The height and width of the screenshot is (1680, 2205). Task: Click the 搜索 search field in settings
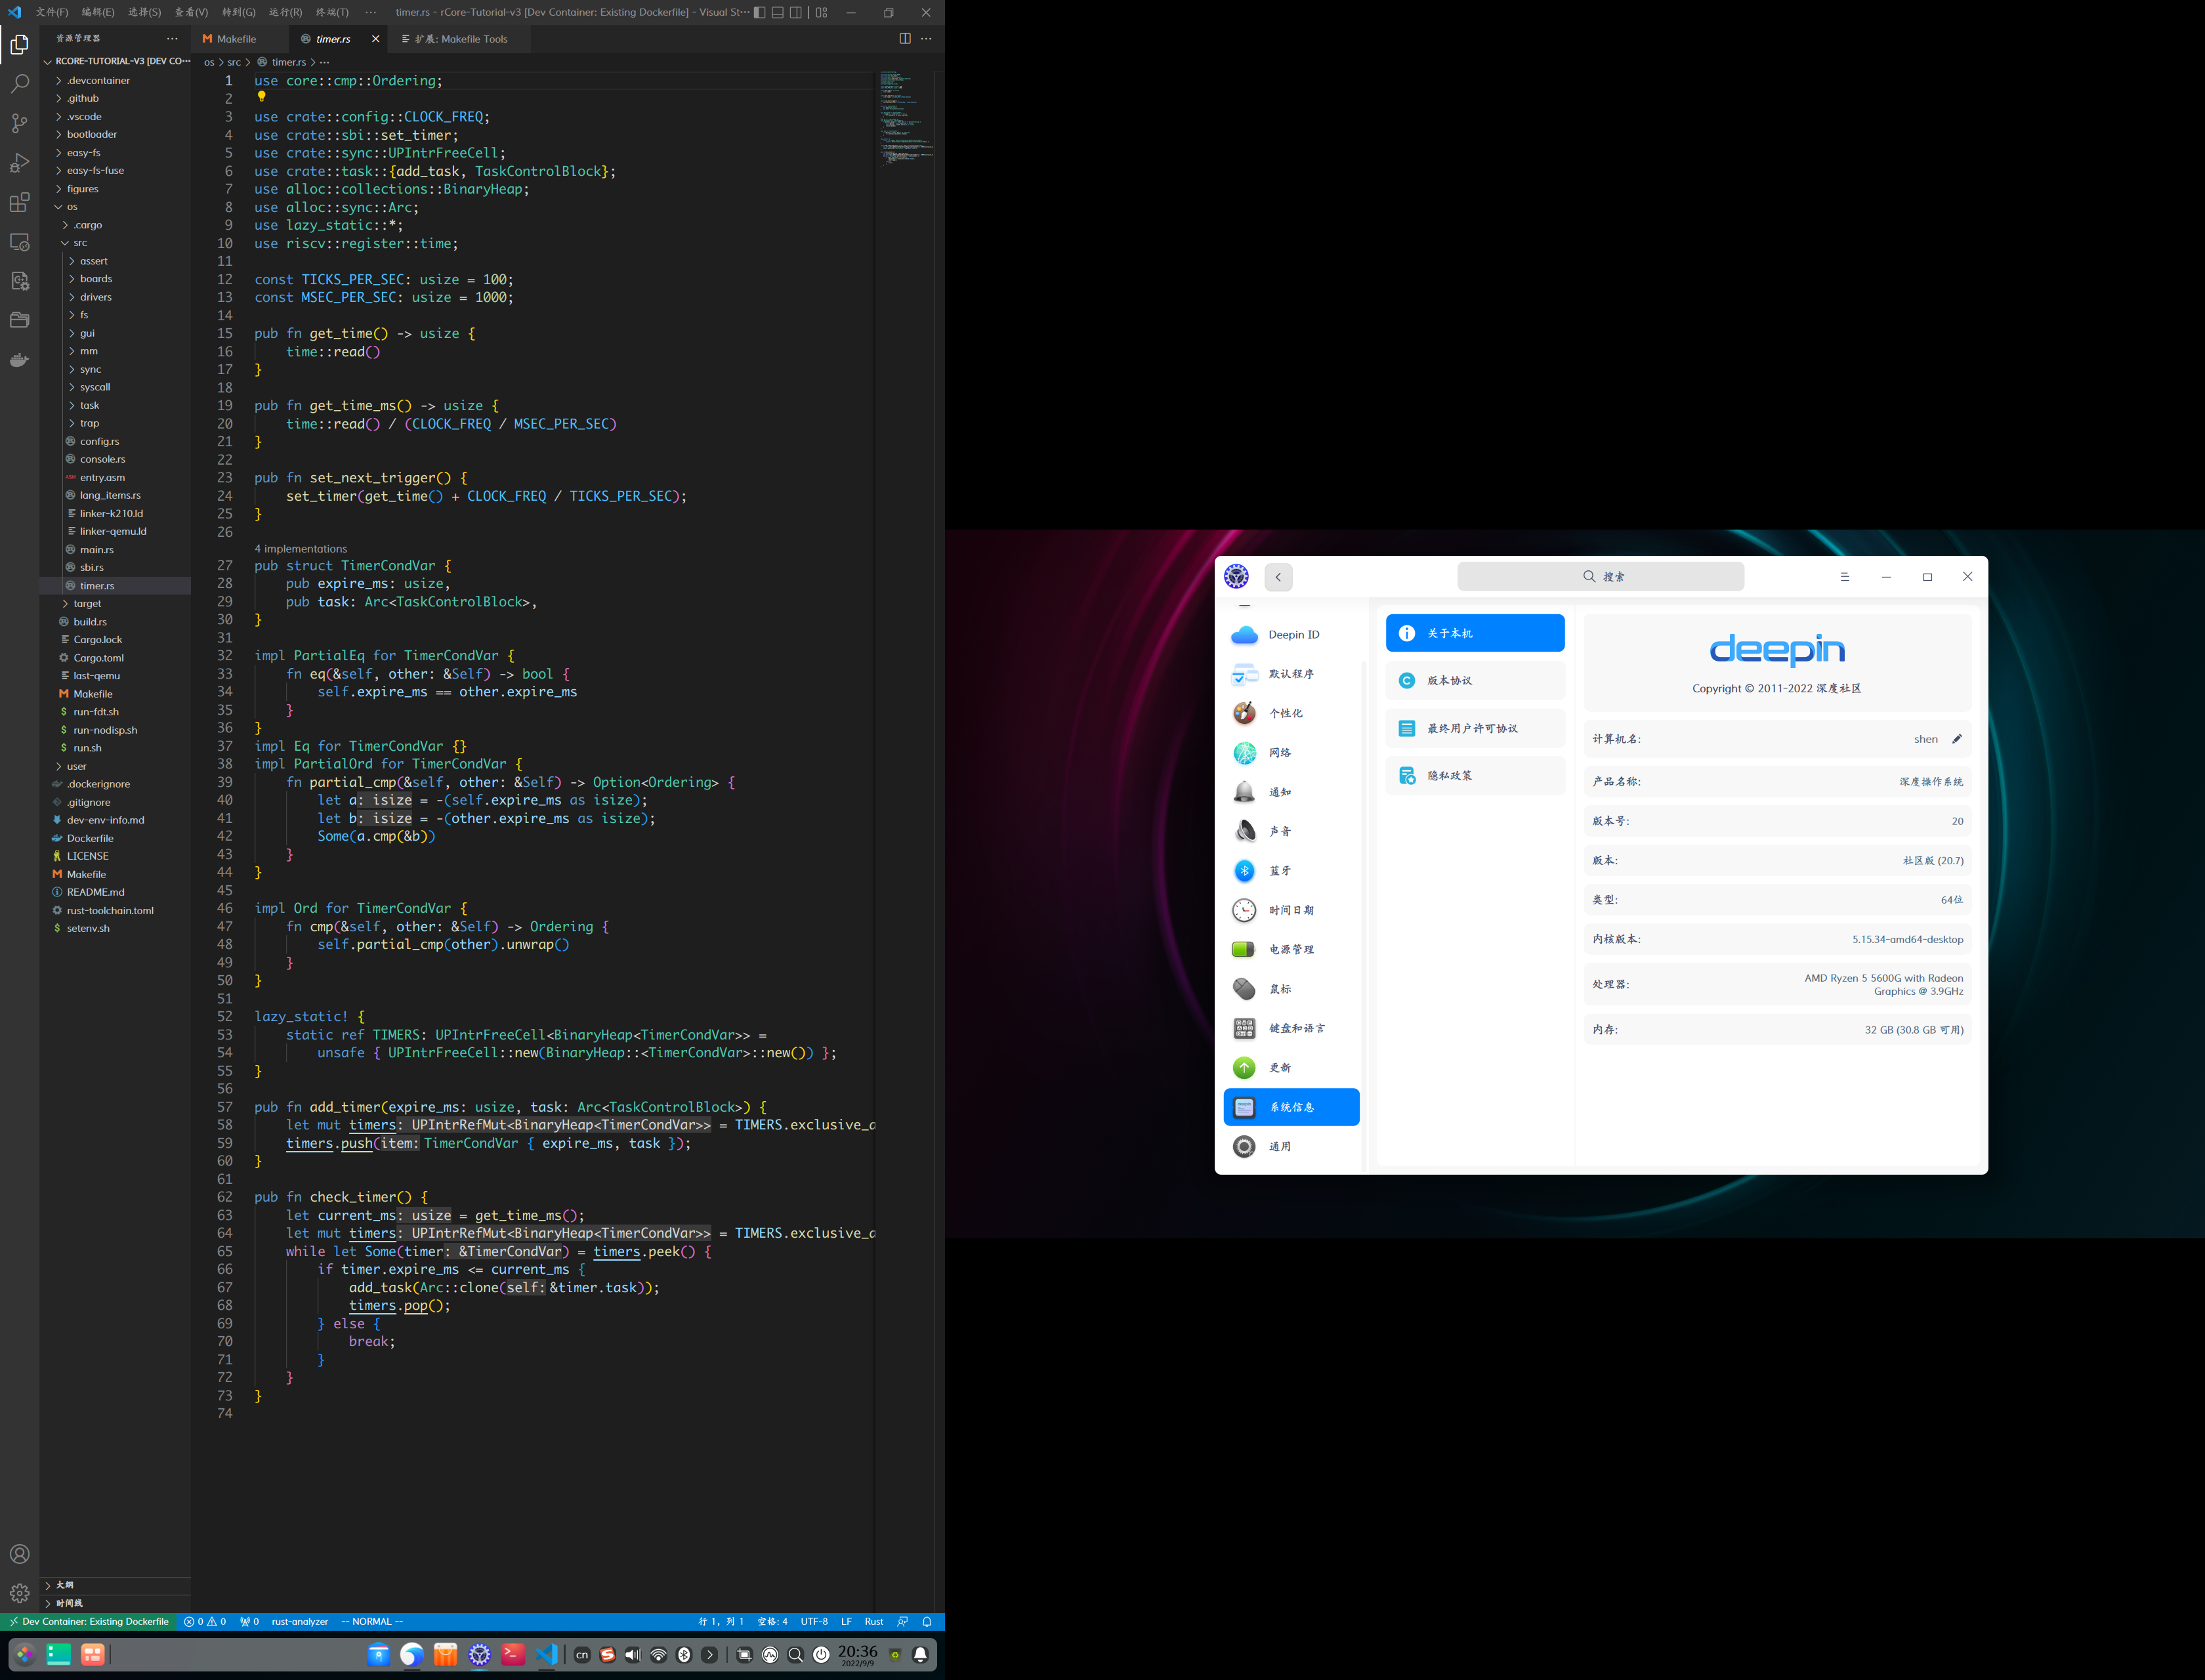coord(1600,577)
